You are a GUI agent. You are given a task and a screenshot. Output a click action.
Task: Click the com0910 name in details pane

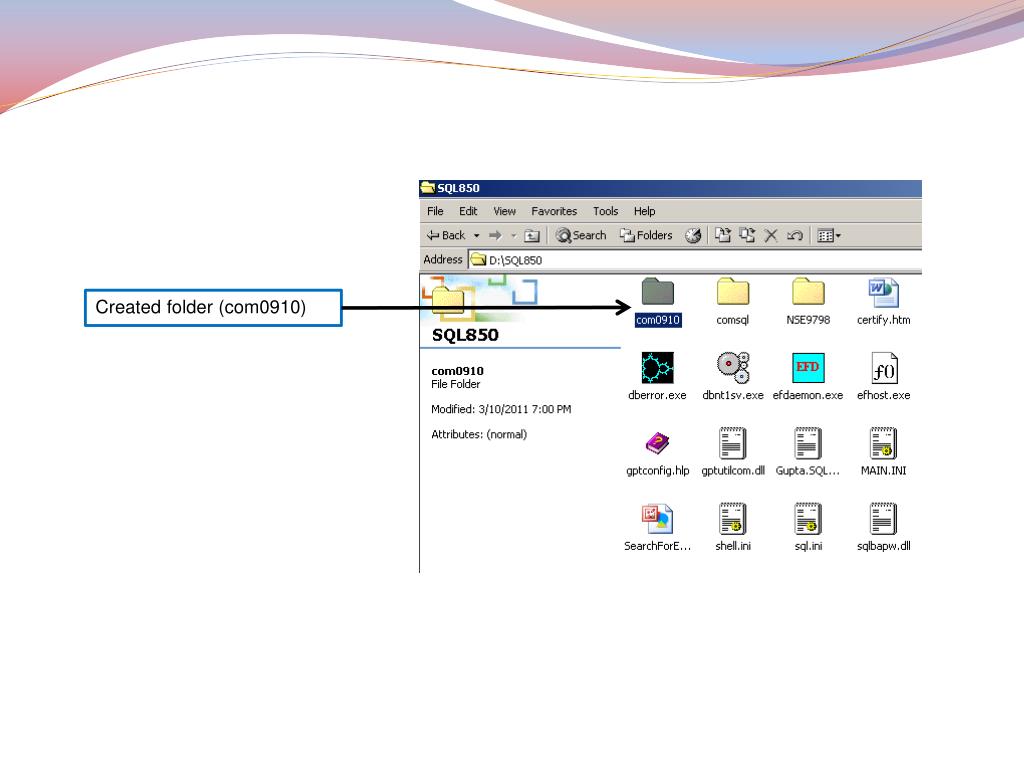(457, 371)
